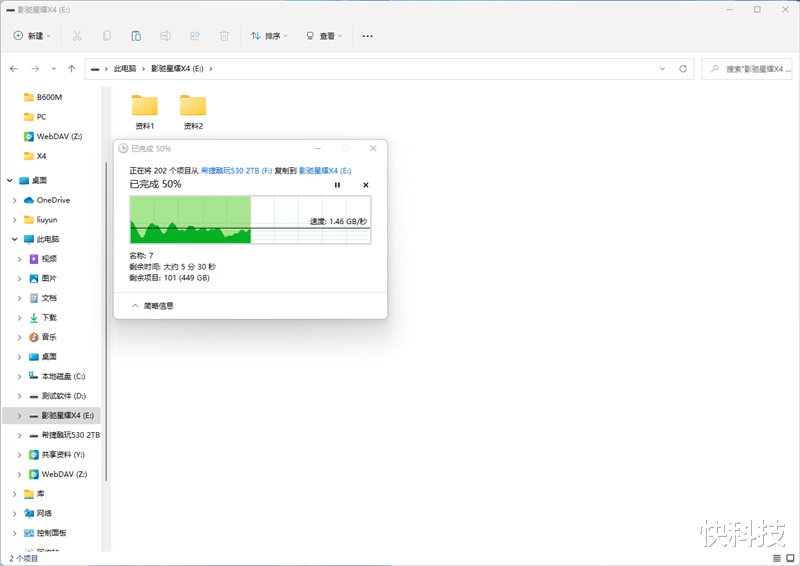800x566 pixels.
Task: Cancel the copy with the X button
Action: [365, 185]
